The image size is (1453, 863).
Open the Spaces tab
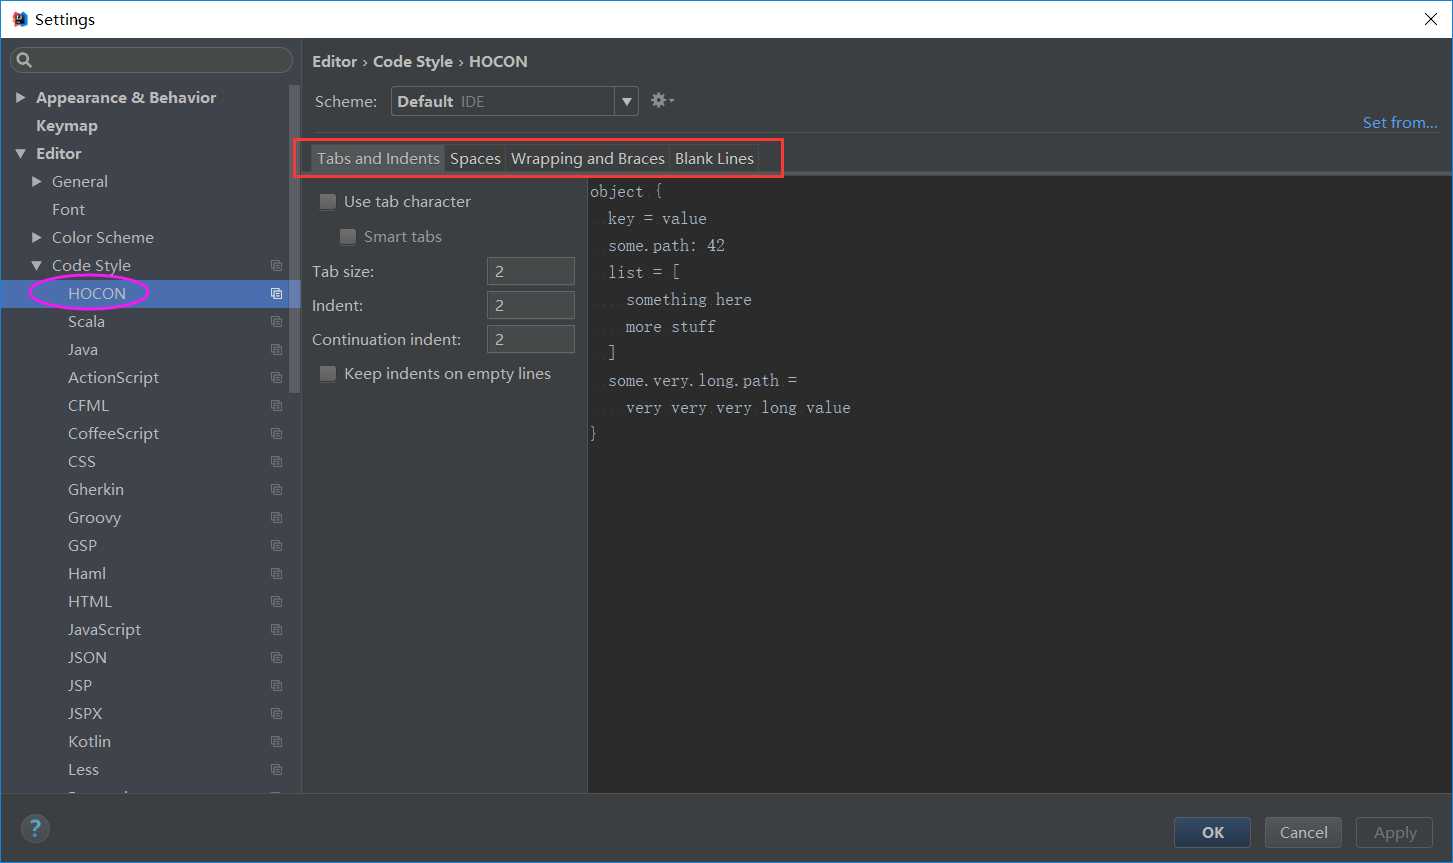pos(475,158)
